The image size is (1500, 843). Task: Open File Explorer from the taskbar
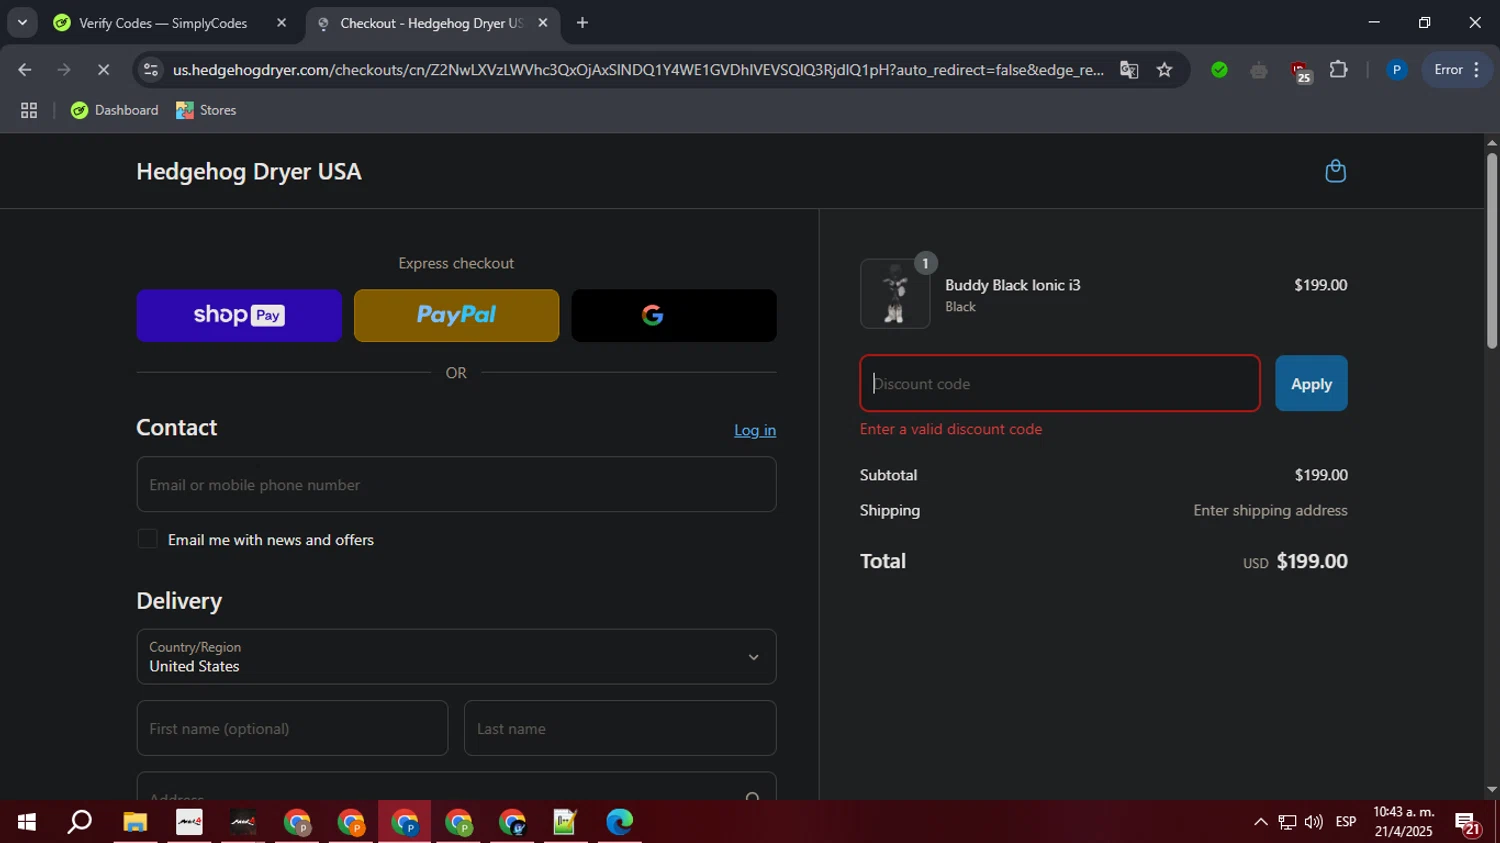(x=135, y=822)
